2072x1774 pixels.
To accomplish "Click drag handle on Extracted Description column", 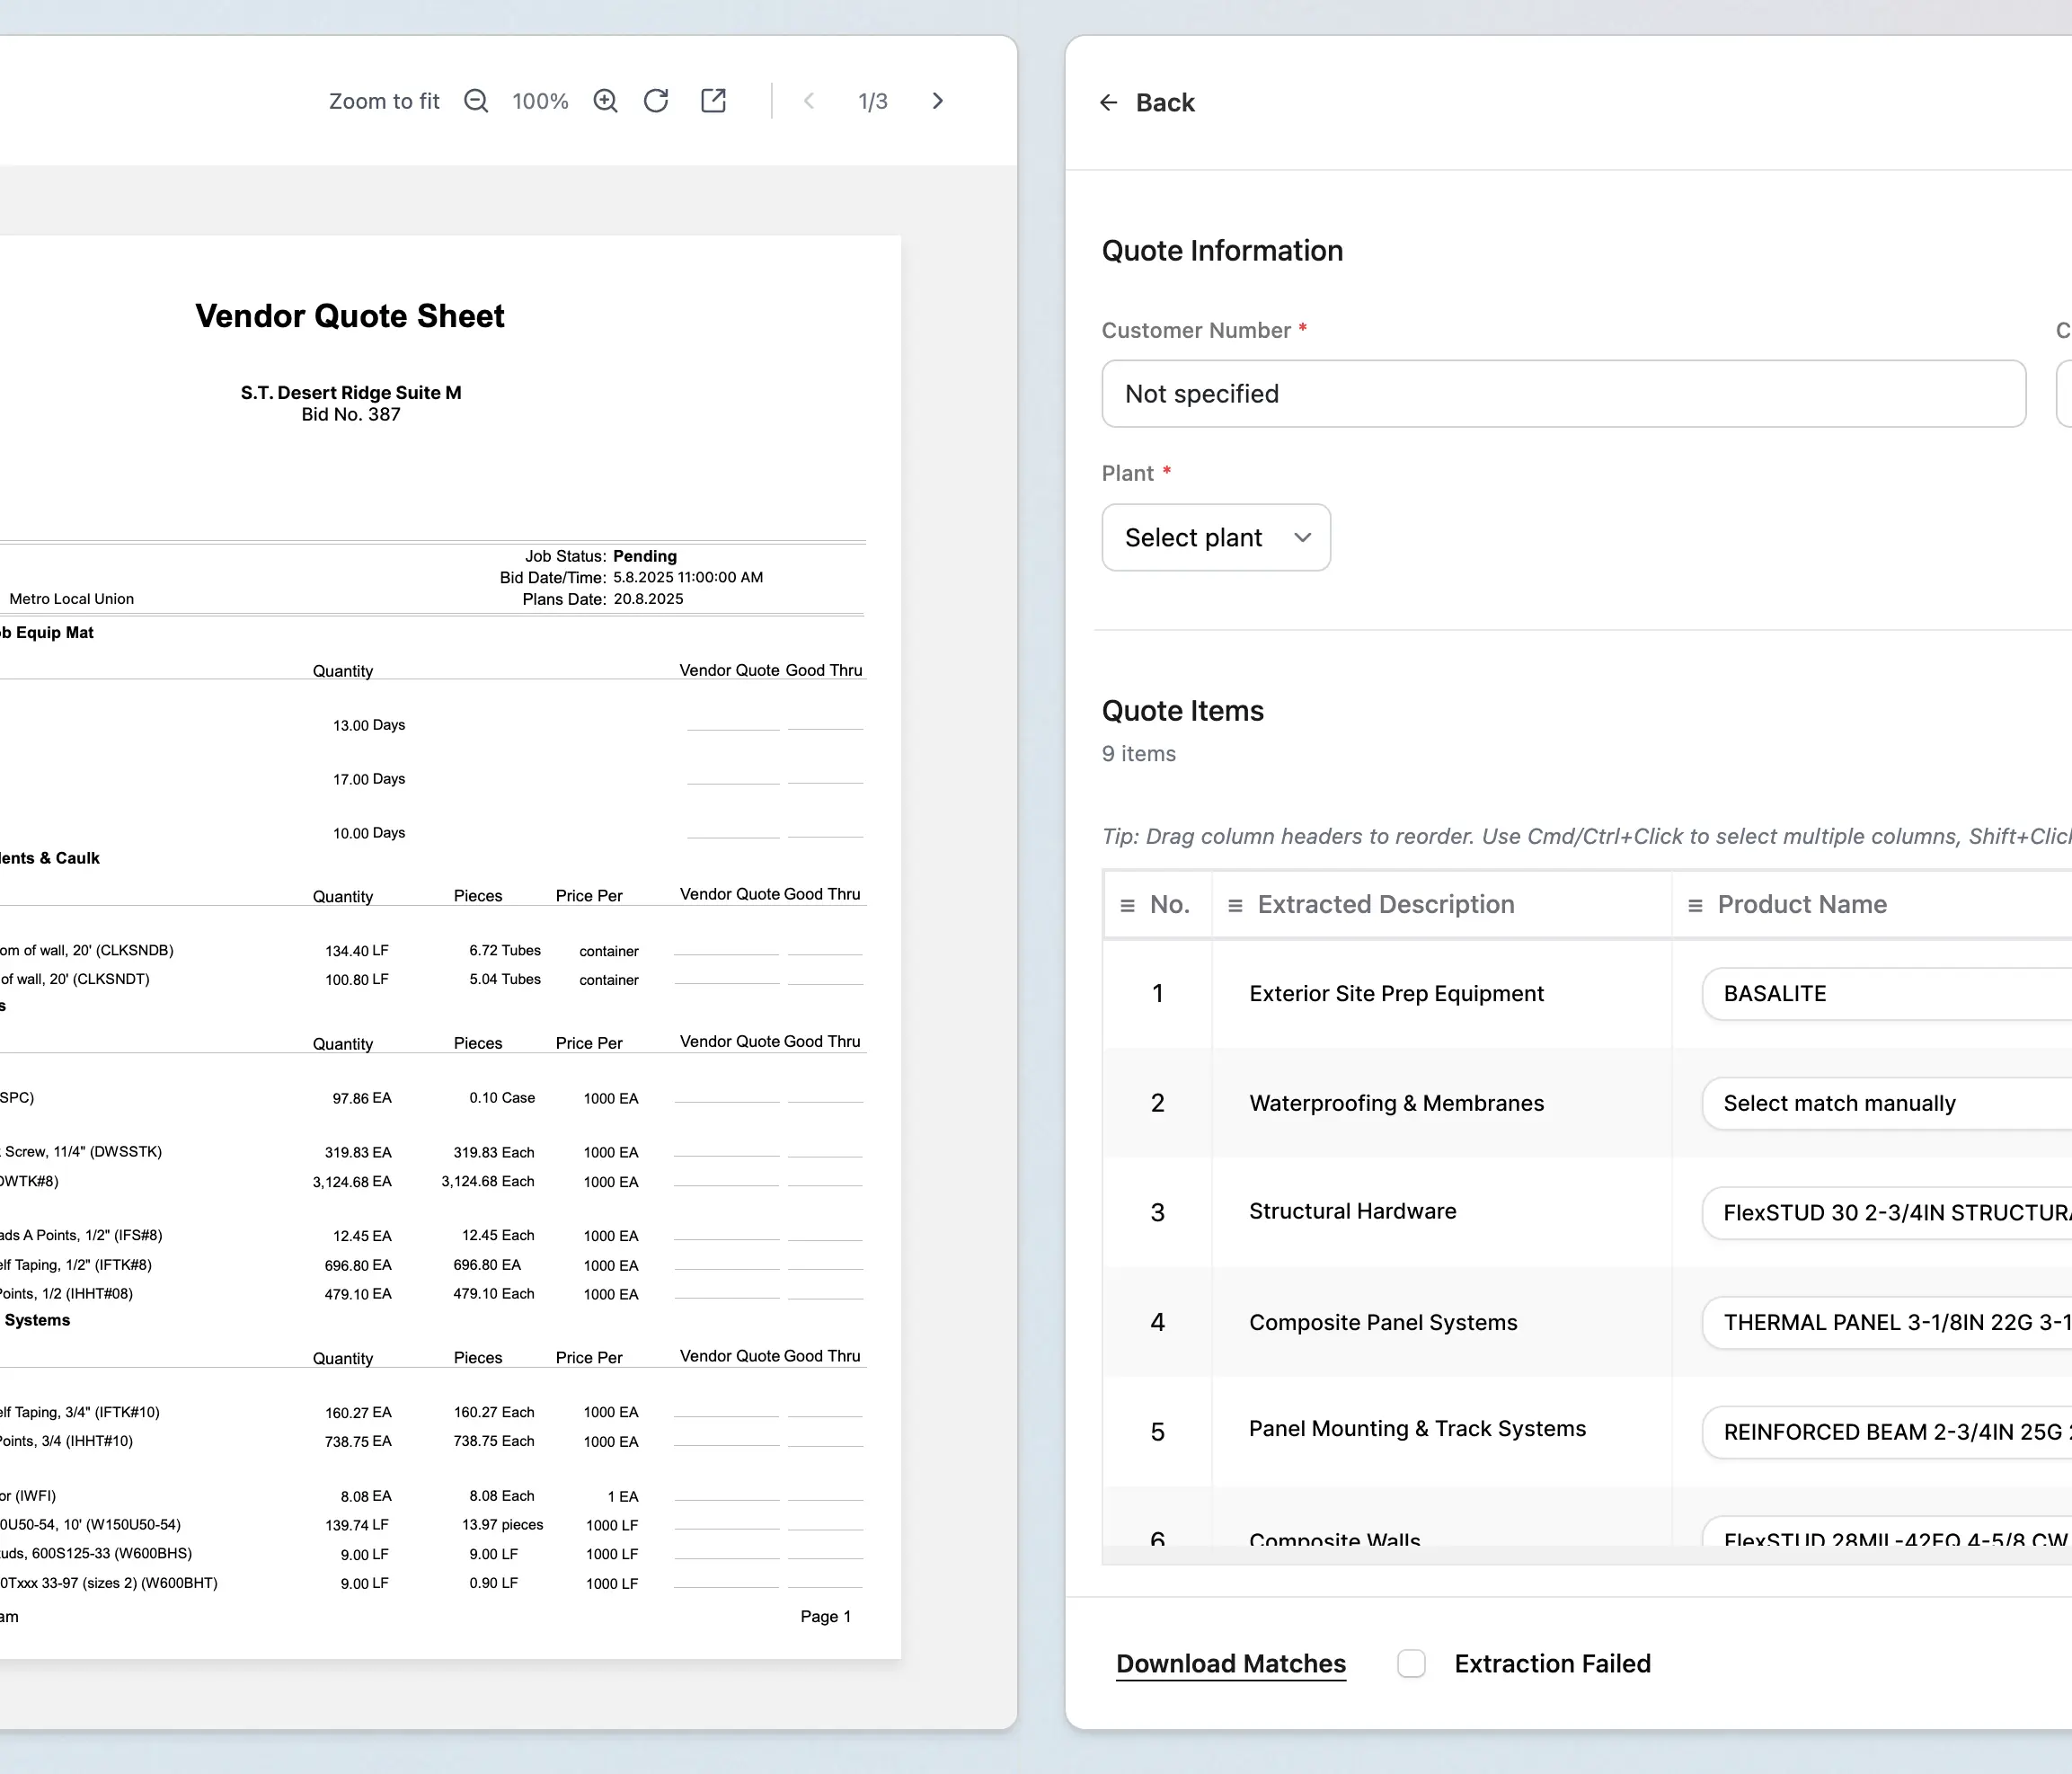I will pos(1235,905).
